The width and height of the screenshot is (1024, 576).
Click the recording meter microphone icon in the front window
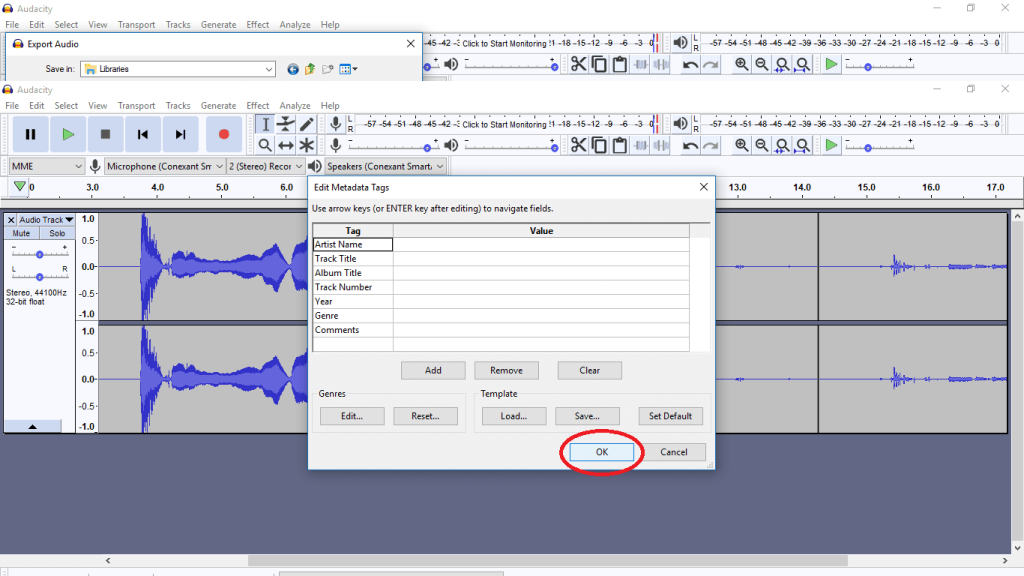click(336, 124)
